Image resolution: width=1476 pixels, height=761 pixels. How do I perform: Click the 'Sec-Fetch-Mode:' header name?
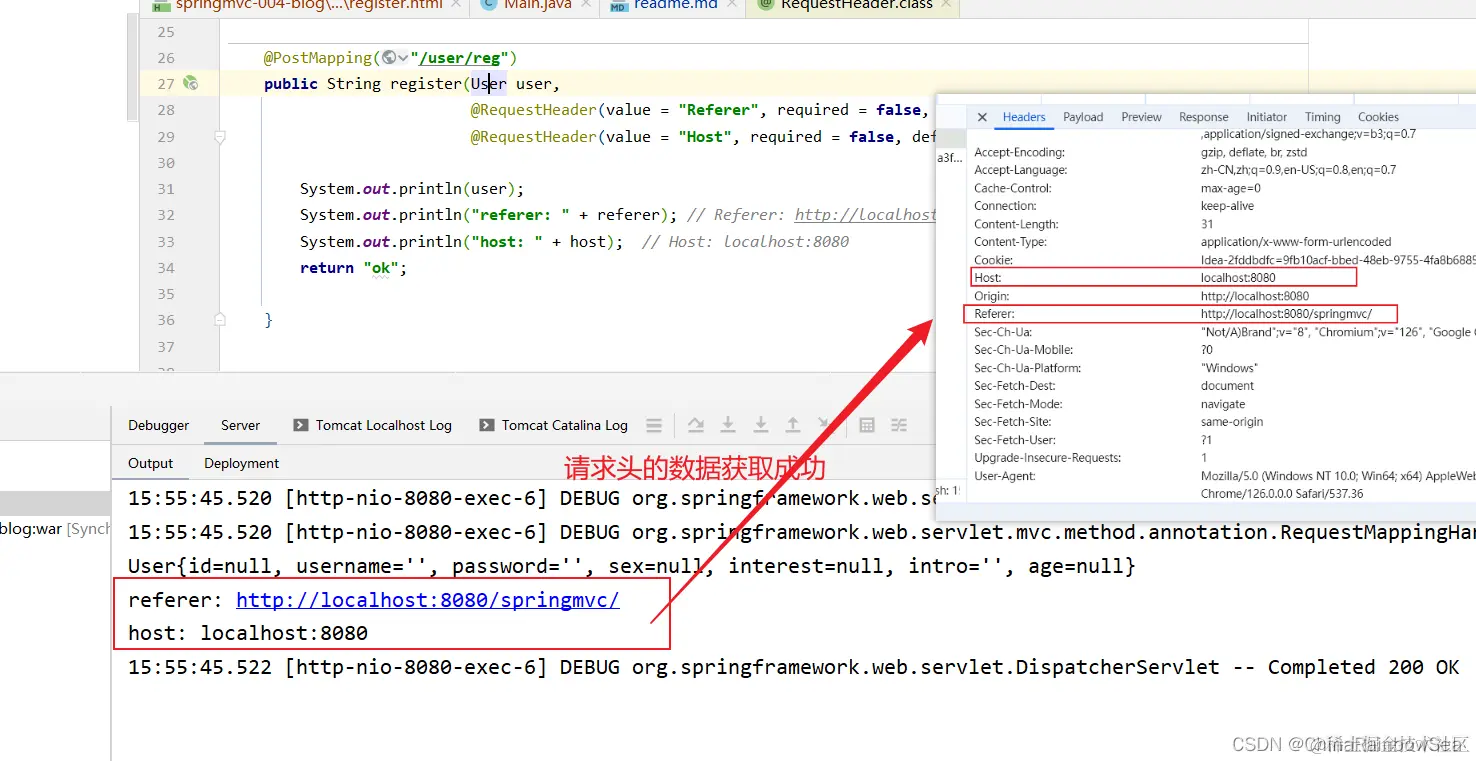click(1020, 404)
